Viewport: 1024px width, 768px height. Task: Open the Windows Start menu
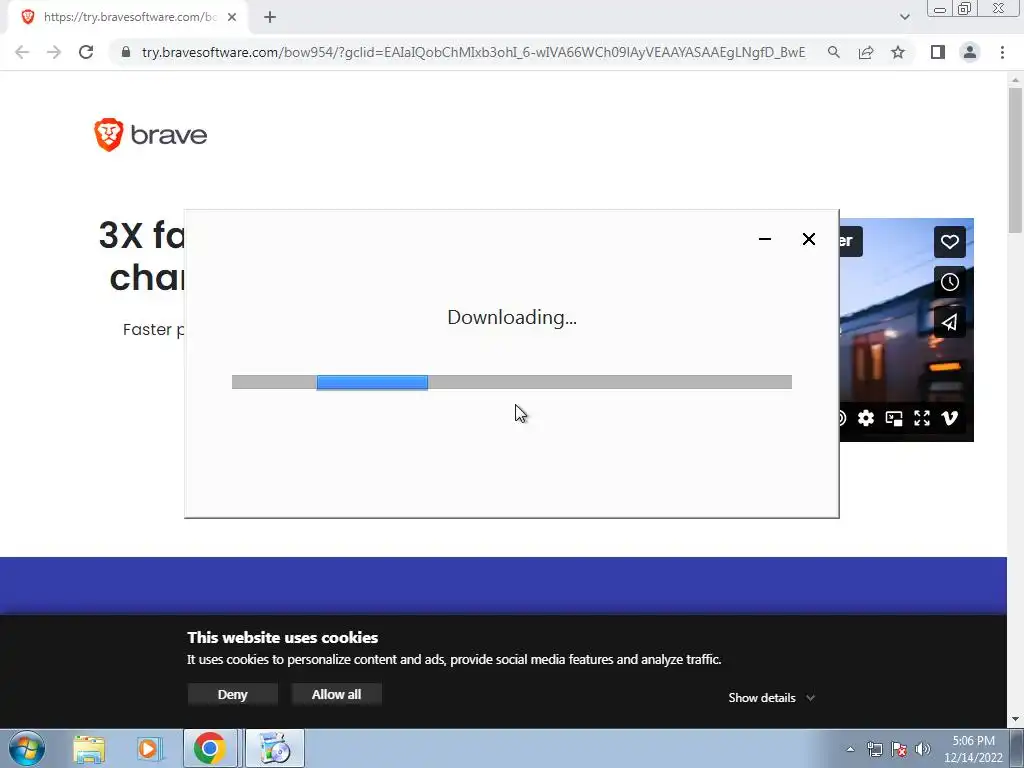click(27, 748)
